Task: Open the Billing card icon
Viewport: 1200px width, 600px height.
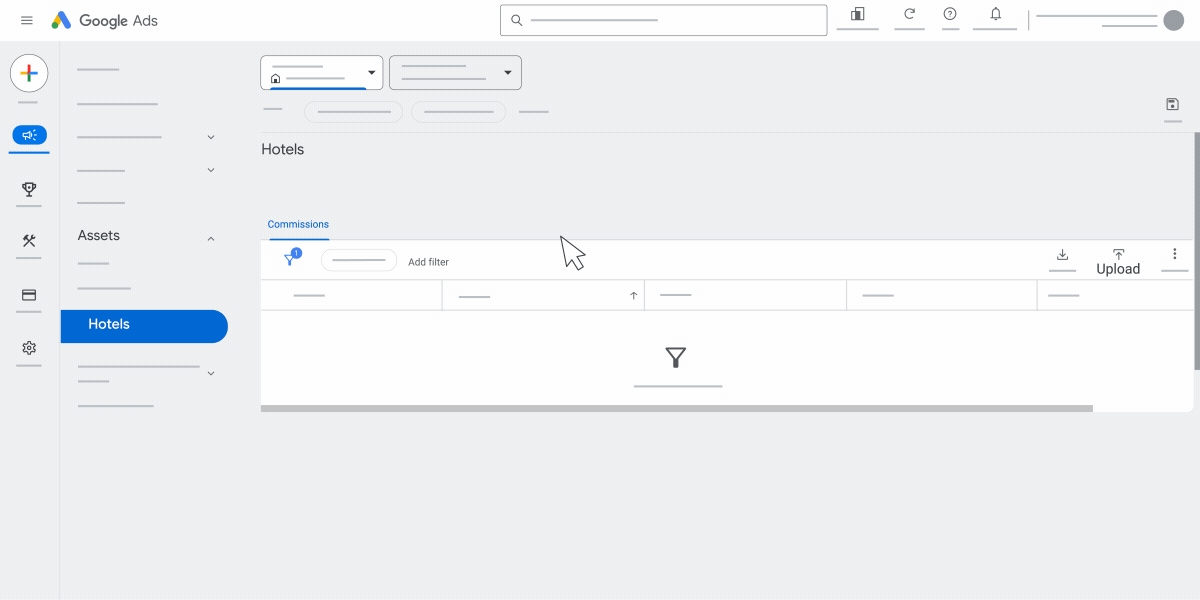Action: click(29, 295)
